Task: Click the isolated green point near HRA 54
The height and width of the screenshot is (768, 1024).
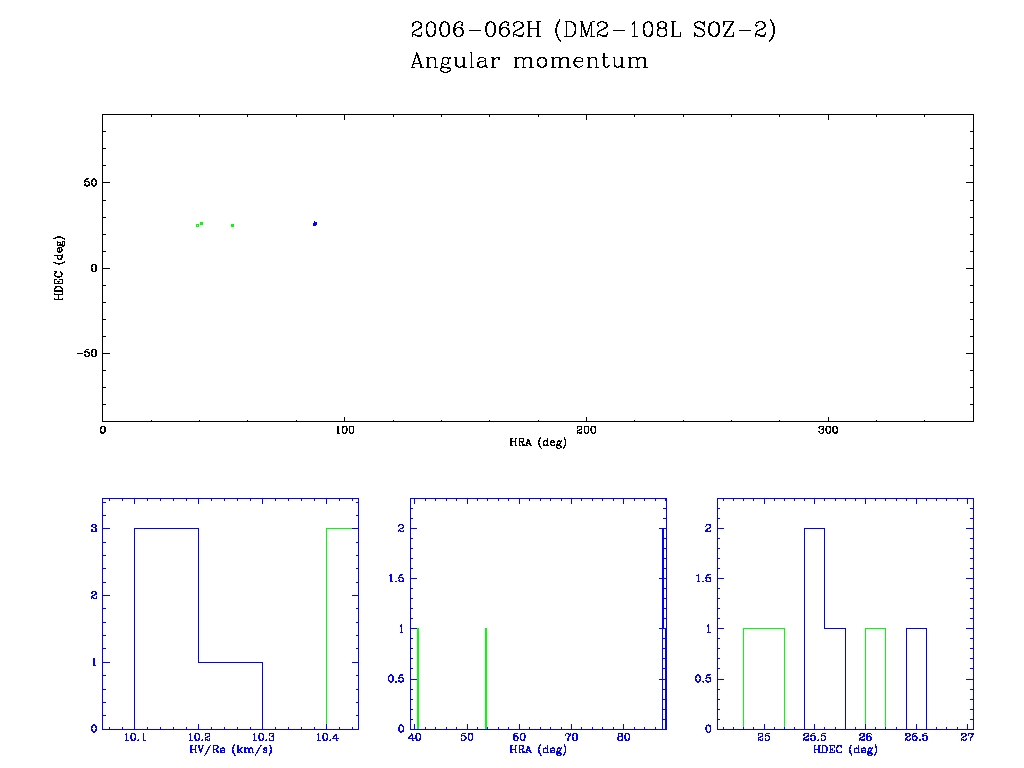Action: [232, 225]
